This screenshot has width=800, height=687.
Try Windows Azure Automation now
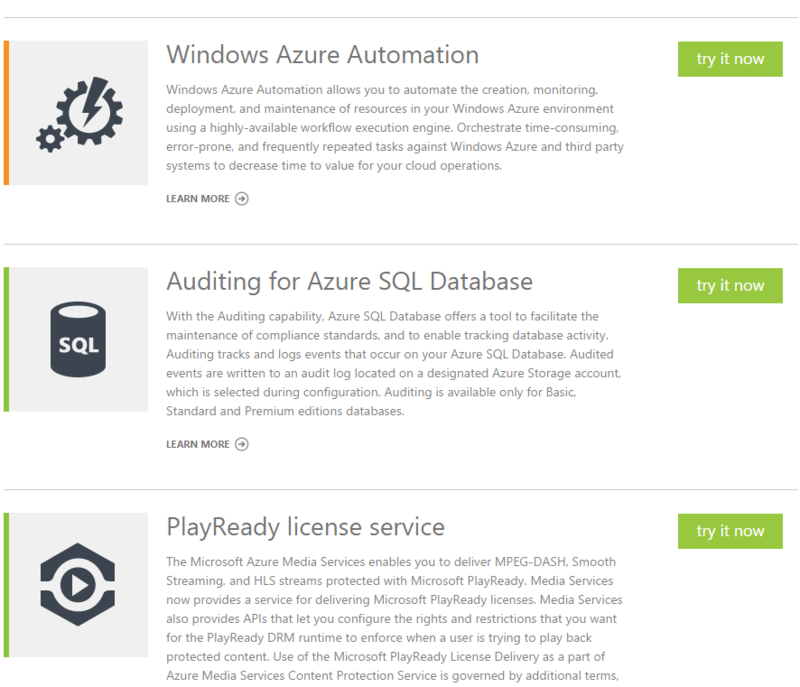click(730, 59)
